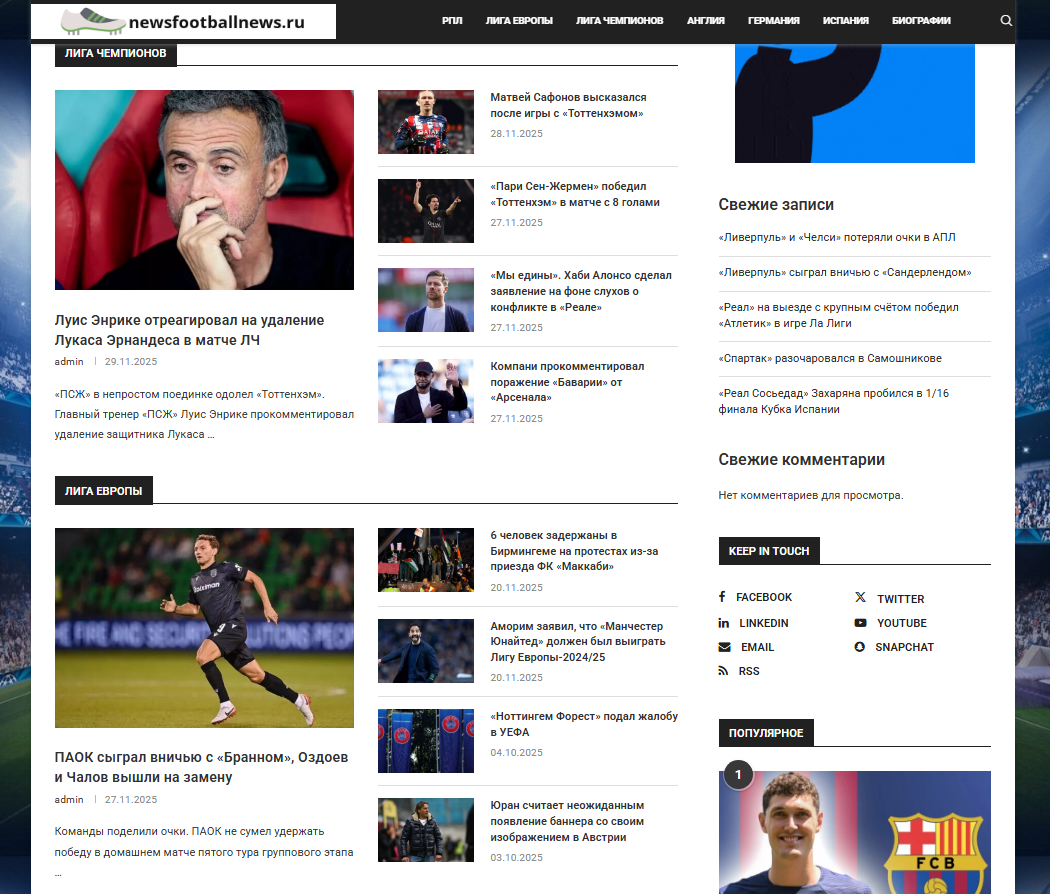Click the Facebook icon in Keep in Touch
1050x894 pixels.
722,596
